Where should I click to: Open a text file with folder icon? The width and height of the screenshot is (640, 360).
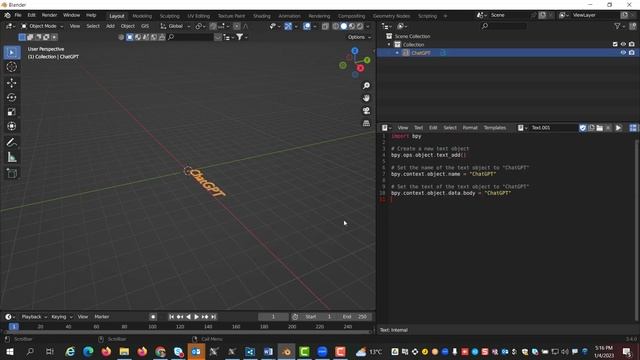tap(600, 128)
